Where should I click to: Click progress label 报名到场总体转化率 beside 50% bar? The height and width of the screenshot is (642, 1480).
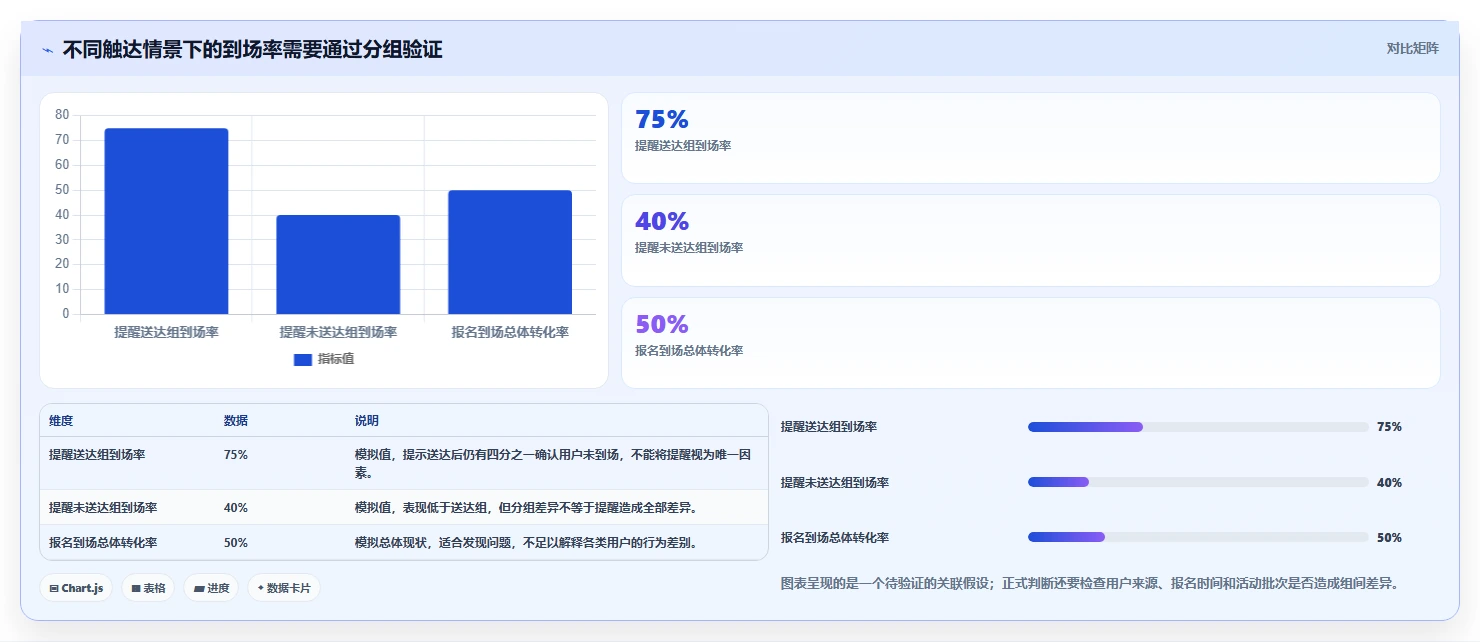click(835, 537)
